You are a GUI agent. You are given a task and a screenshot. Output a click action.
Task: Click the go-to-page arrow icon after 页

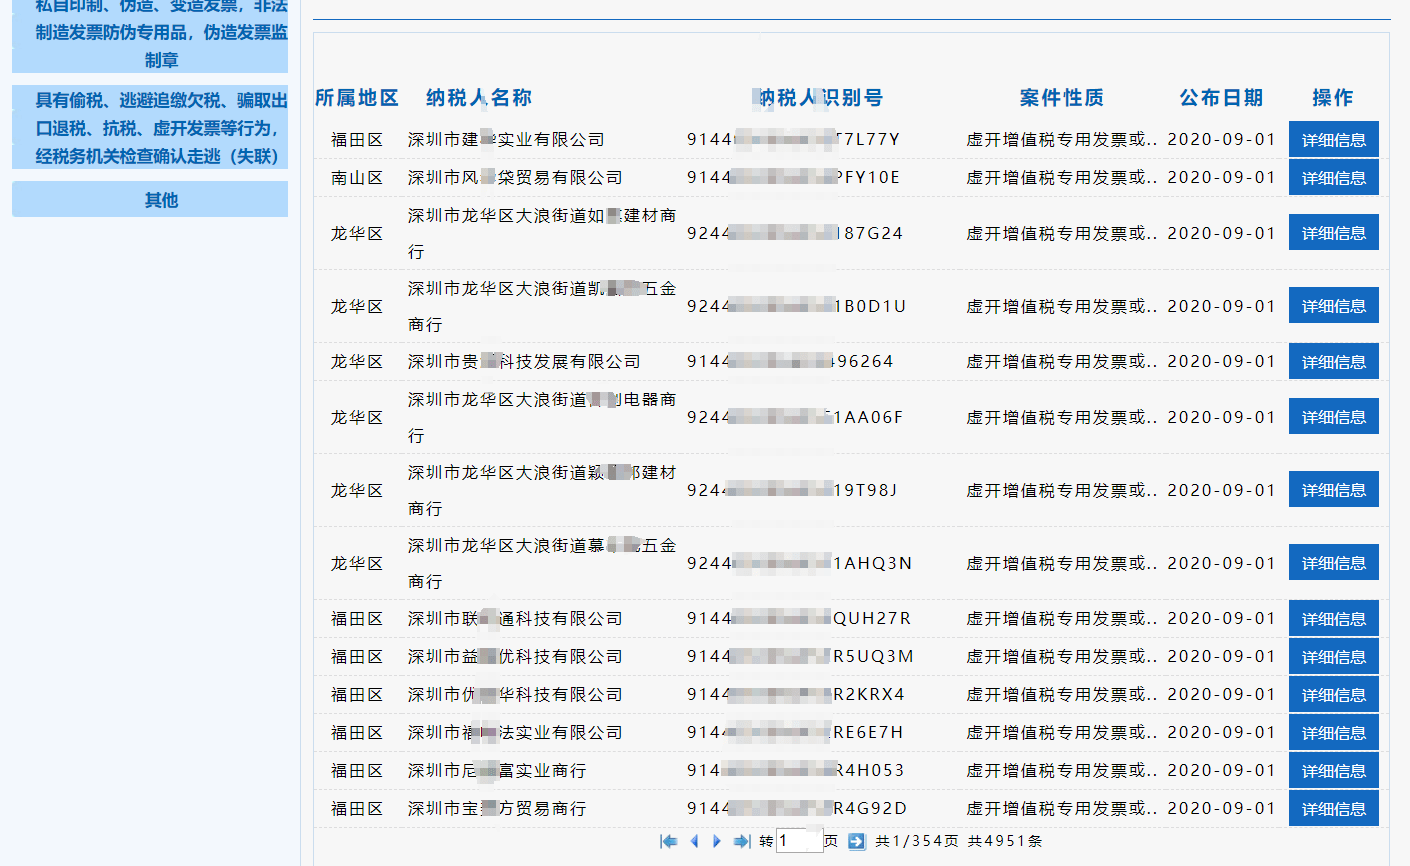tap(856, 841)
